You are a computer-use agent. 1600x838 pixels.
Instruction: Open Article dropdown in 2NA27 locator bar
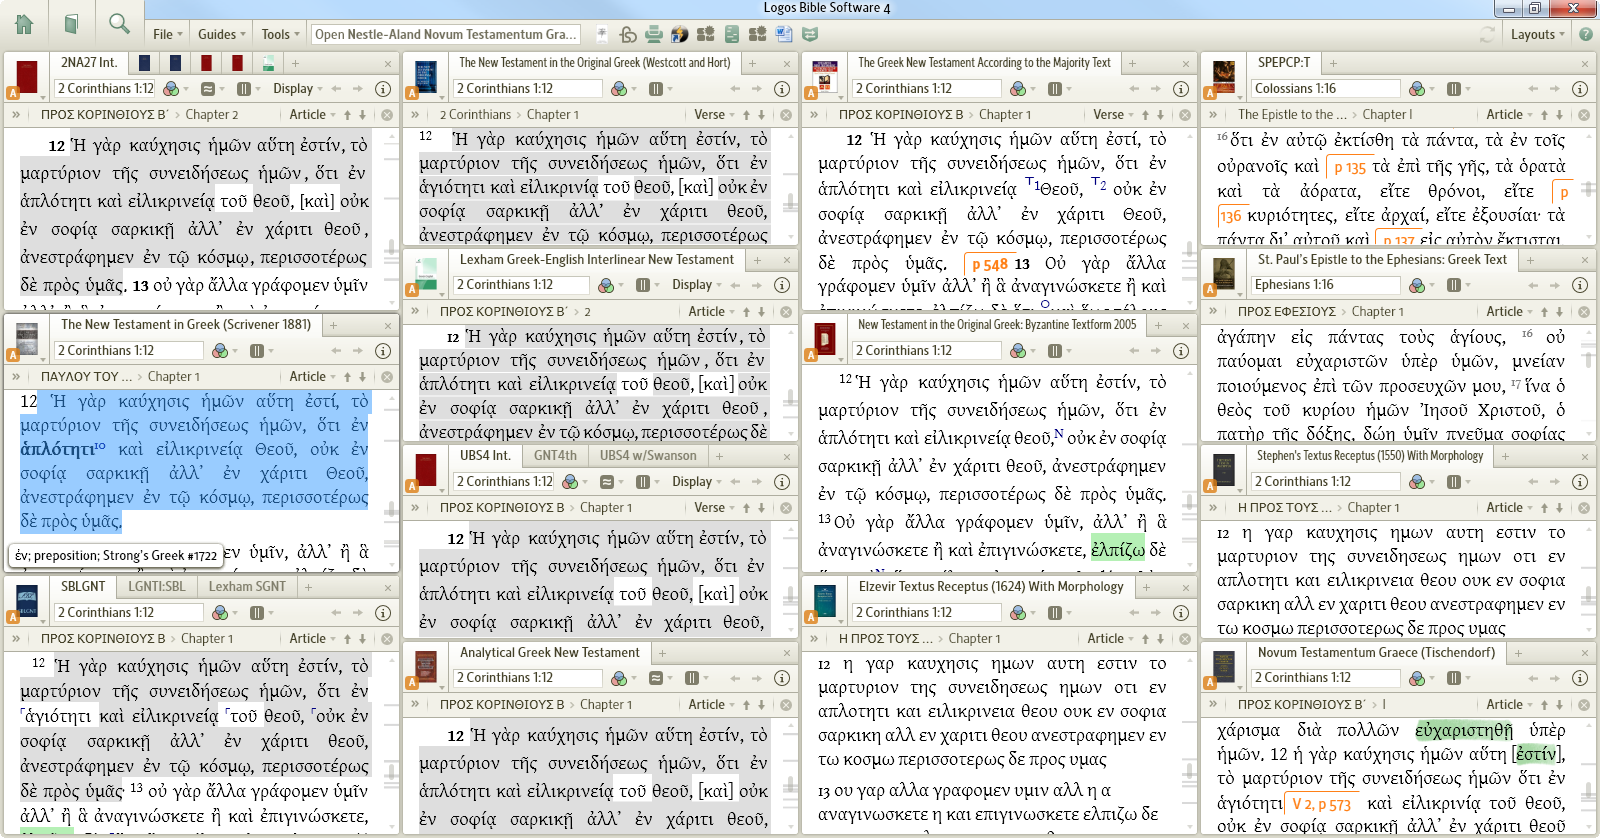(313, 115)
